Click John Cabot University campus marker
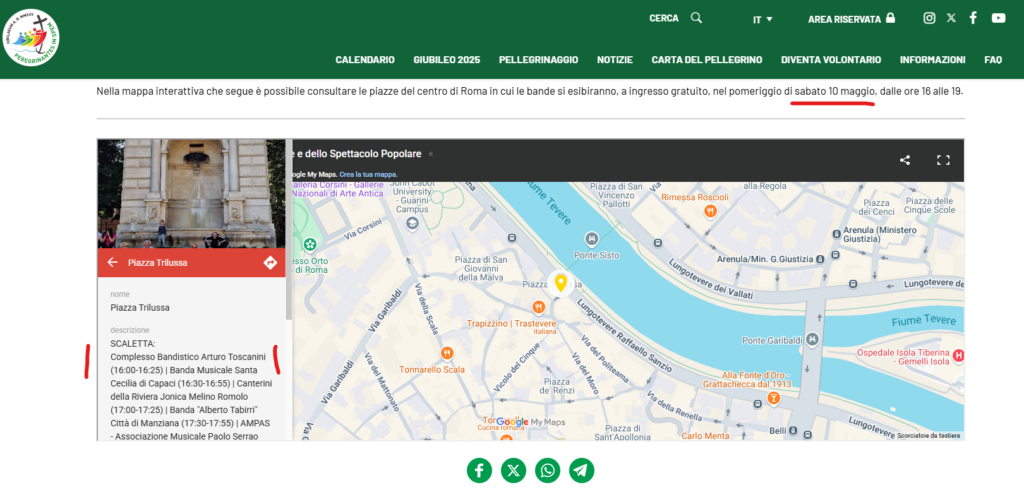 coord(412,224)
